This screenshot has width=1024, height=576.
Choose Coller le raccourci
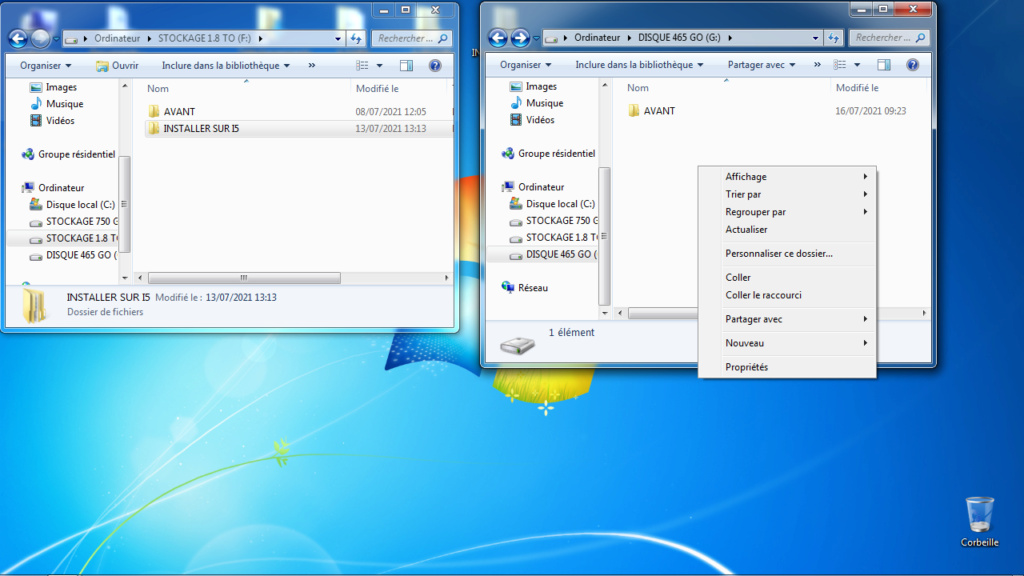(x=787, y=295)
